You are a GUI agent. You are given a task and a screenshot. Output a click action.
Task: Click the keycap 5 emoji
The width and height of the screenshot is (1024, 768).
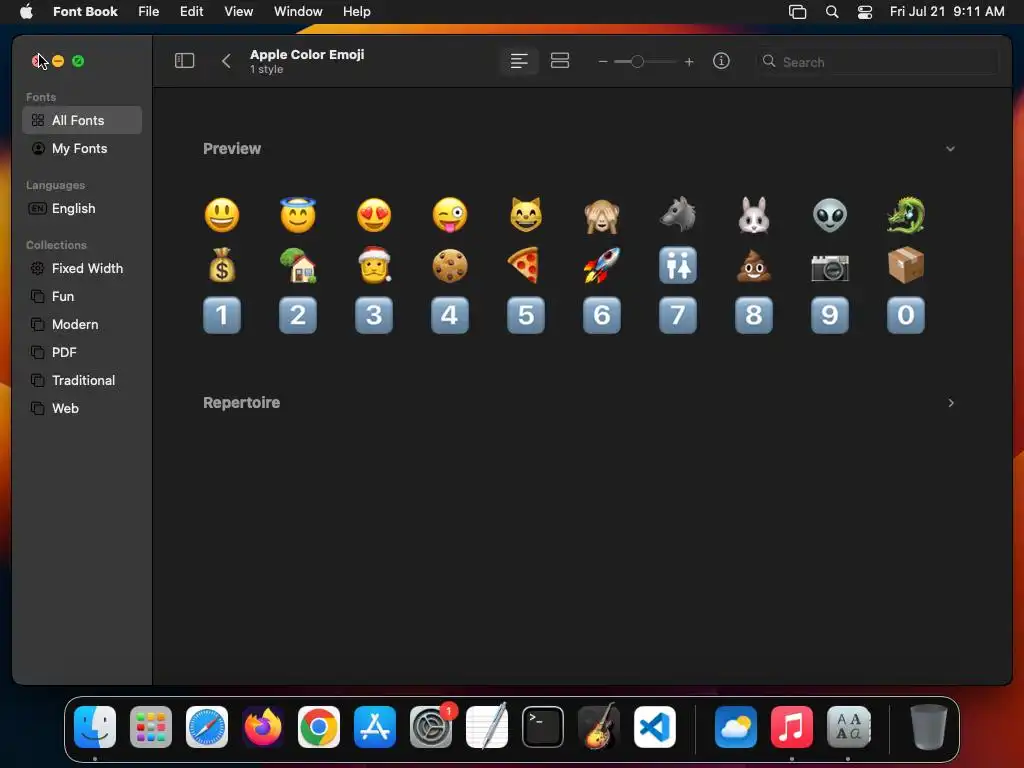pos(526,315)
